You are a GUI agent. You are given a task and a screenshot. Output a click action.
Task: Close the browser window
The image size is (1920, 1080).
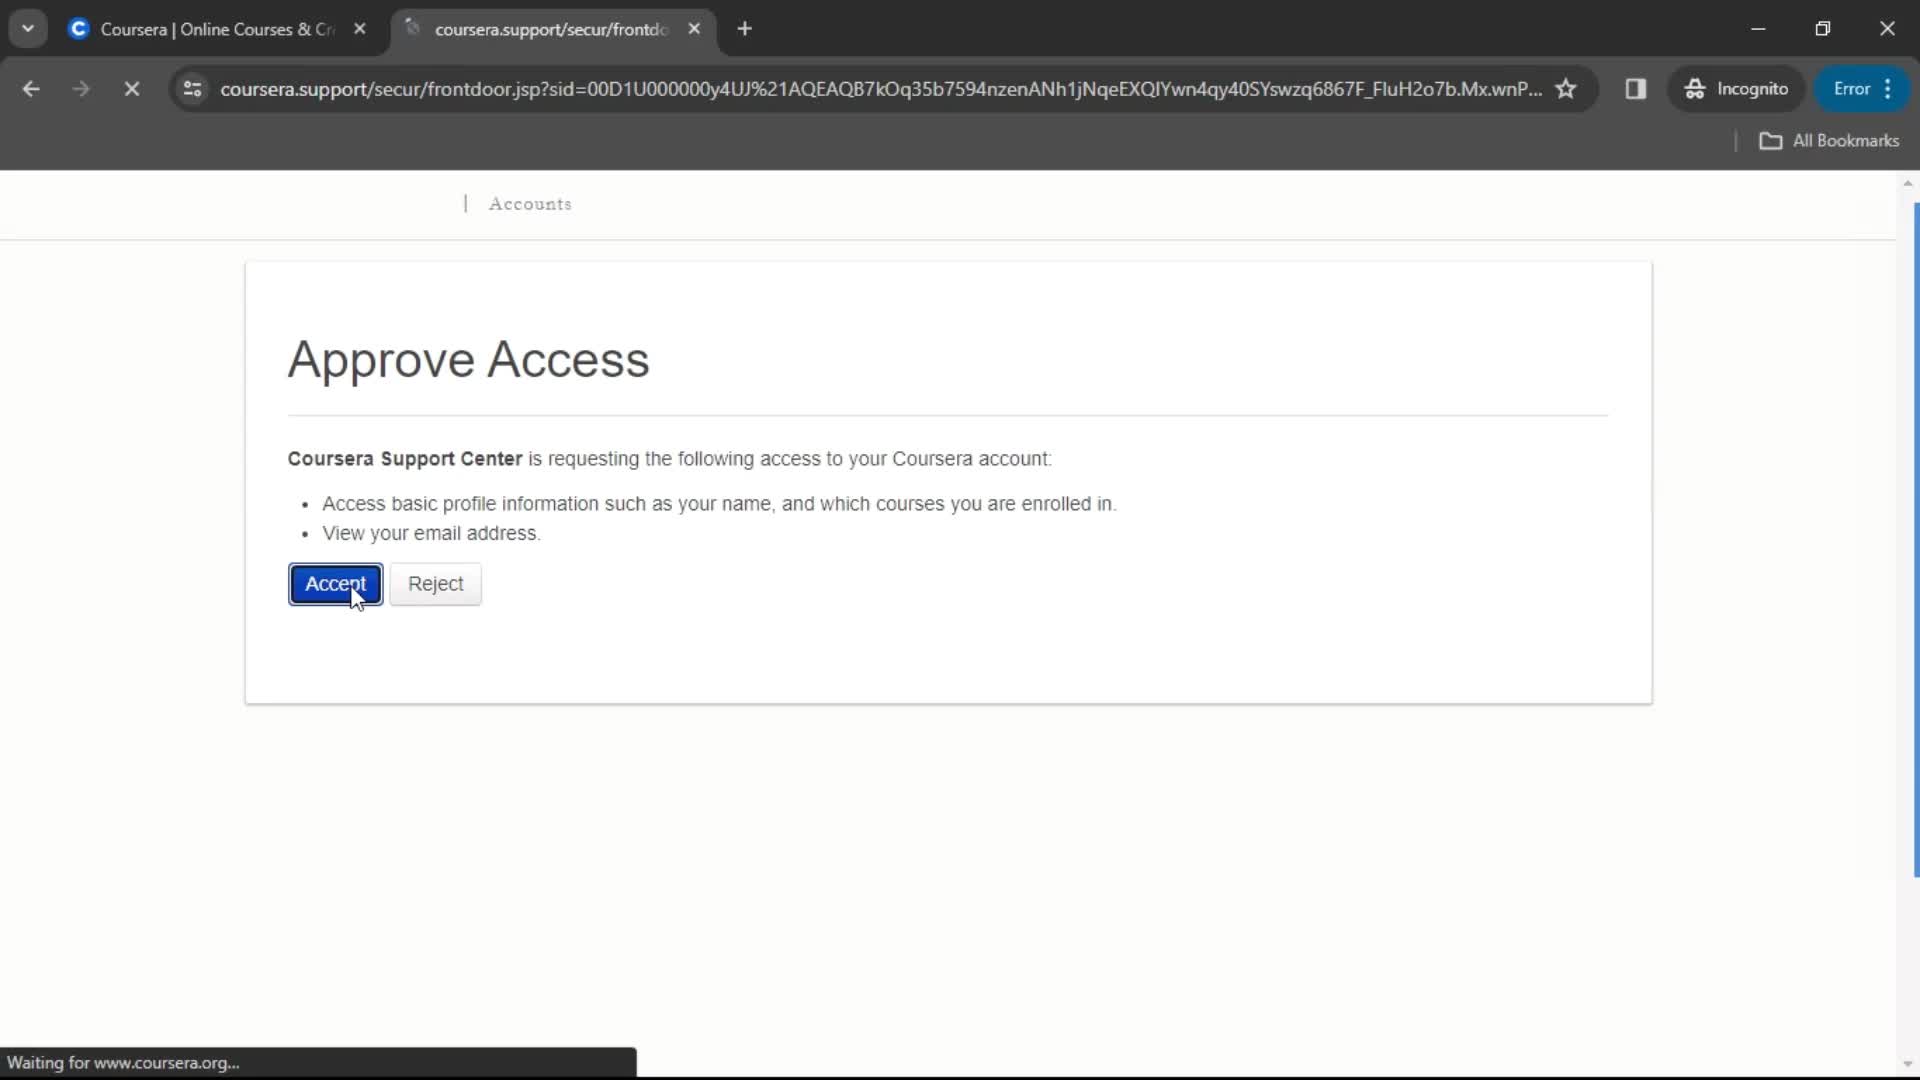pos(1886,29)
